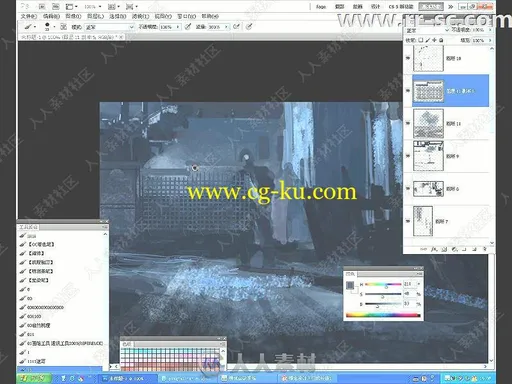Toggle lock transparent pixels in Layers panel
The image size is (512, 384).
(421, 40)
